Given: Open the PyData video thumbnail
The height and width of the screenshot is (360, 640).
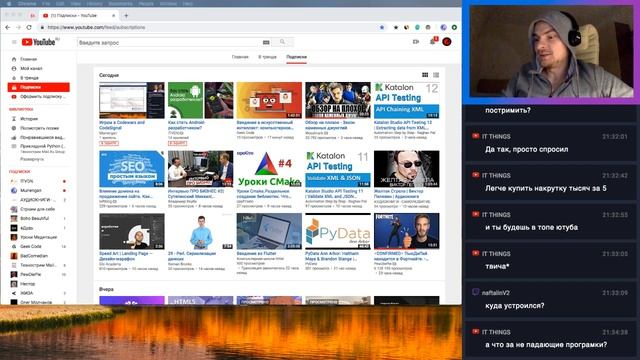Looking at the screenshot, I should click(x=338, y=231).
